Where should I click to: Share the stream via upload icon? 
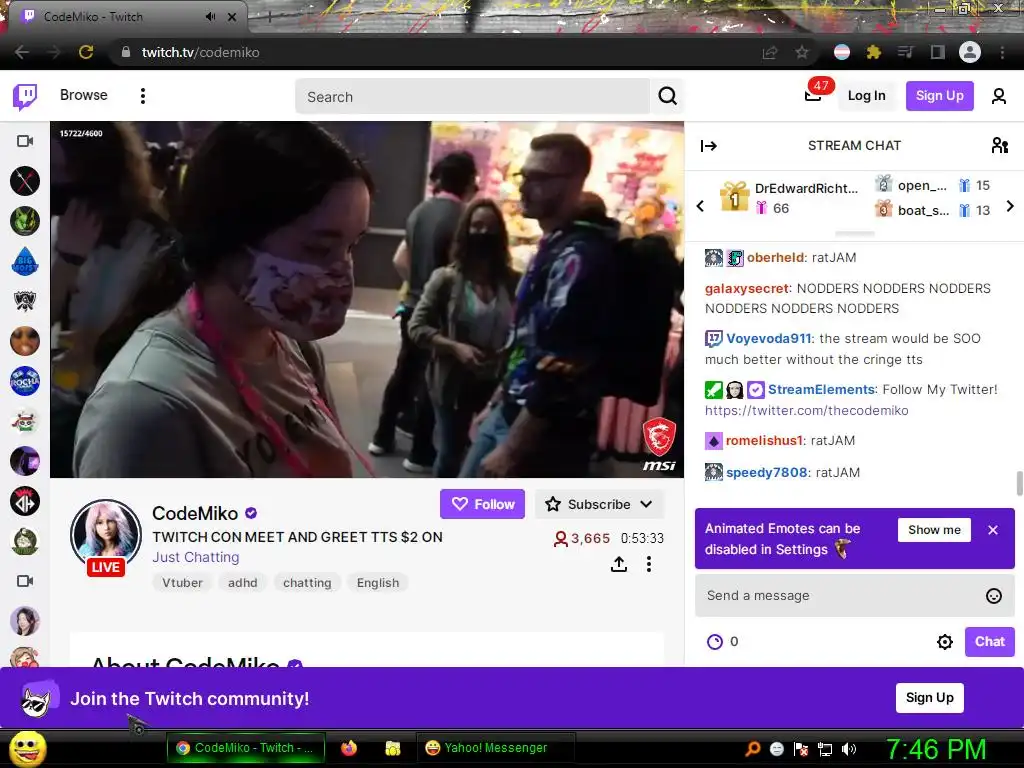click(618, 564)
